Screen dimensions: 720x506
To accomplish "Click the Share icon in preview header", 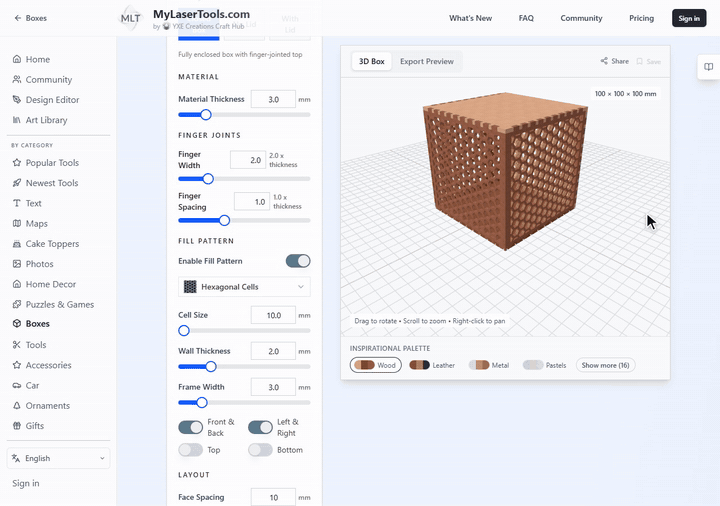I will tap(604, 61).
